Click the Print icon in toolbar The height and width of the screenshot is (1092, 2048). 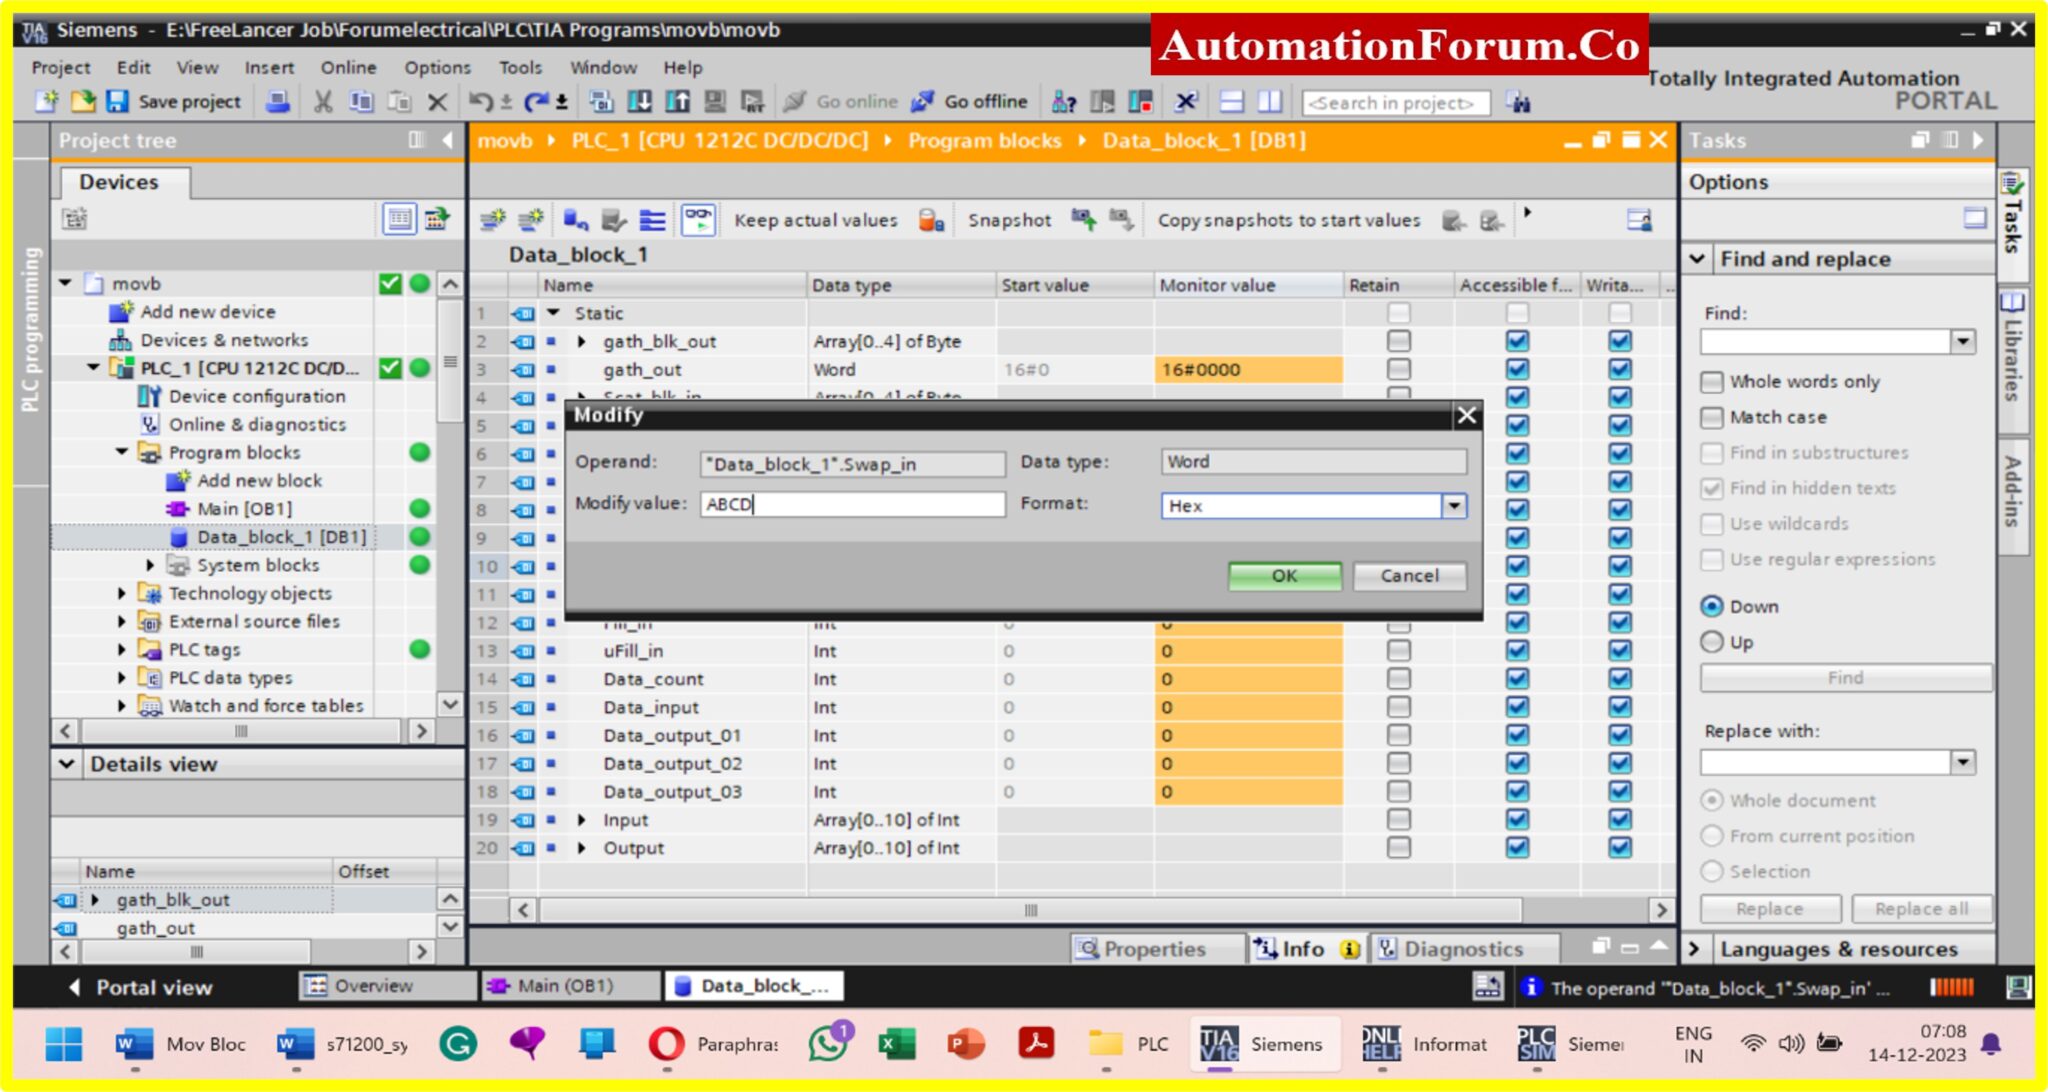click(278, 101)
